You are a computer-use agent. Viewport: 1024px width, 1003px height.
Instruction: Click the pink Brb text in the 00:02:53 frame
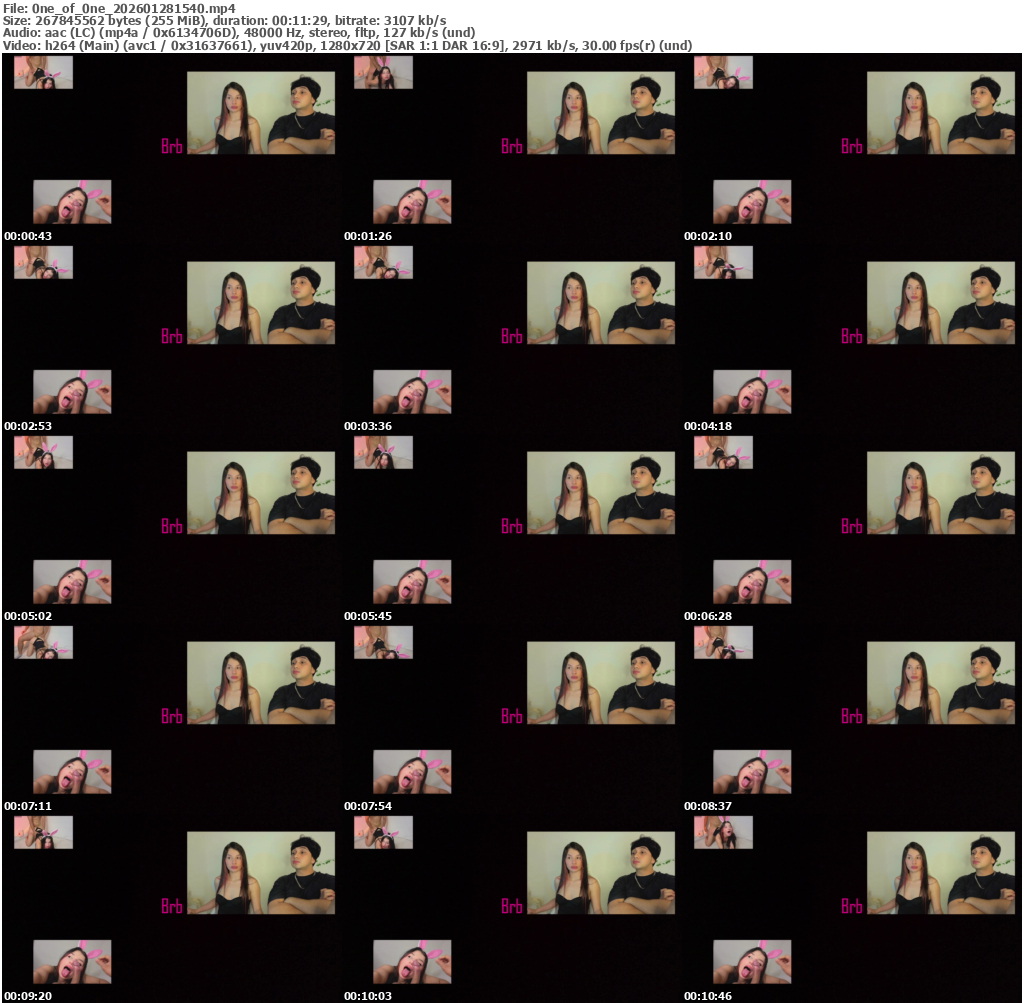tap(172, 336)
